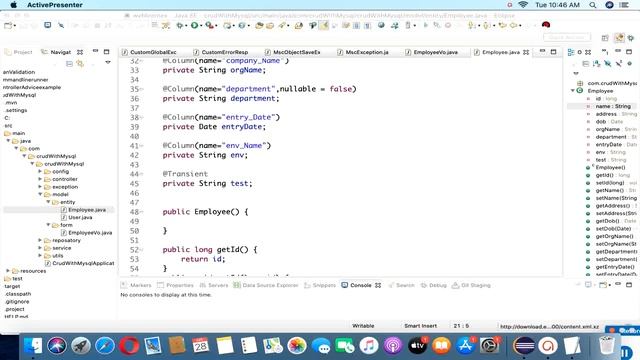Screen dimensions: 640x360
Task: Click 'Smart Insert' in status bar
Action: click(x=420, y=326)
